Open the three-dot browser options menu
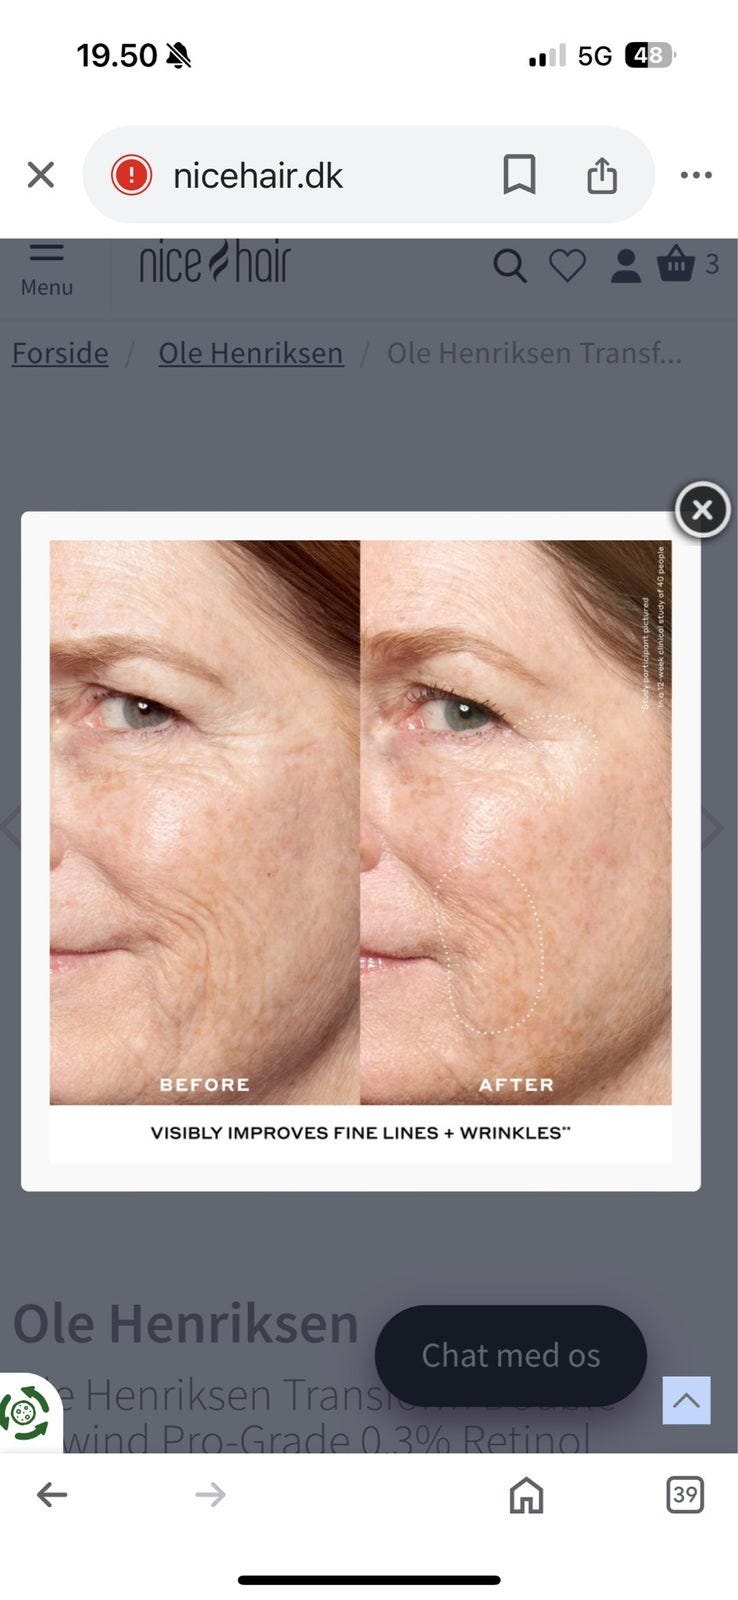The width and height of the screenshot is (738, 1600). (696, 175)
